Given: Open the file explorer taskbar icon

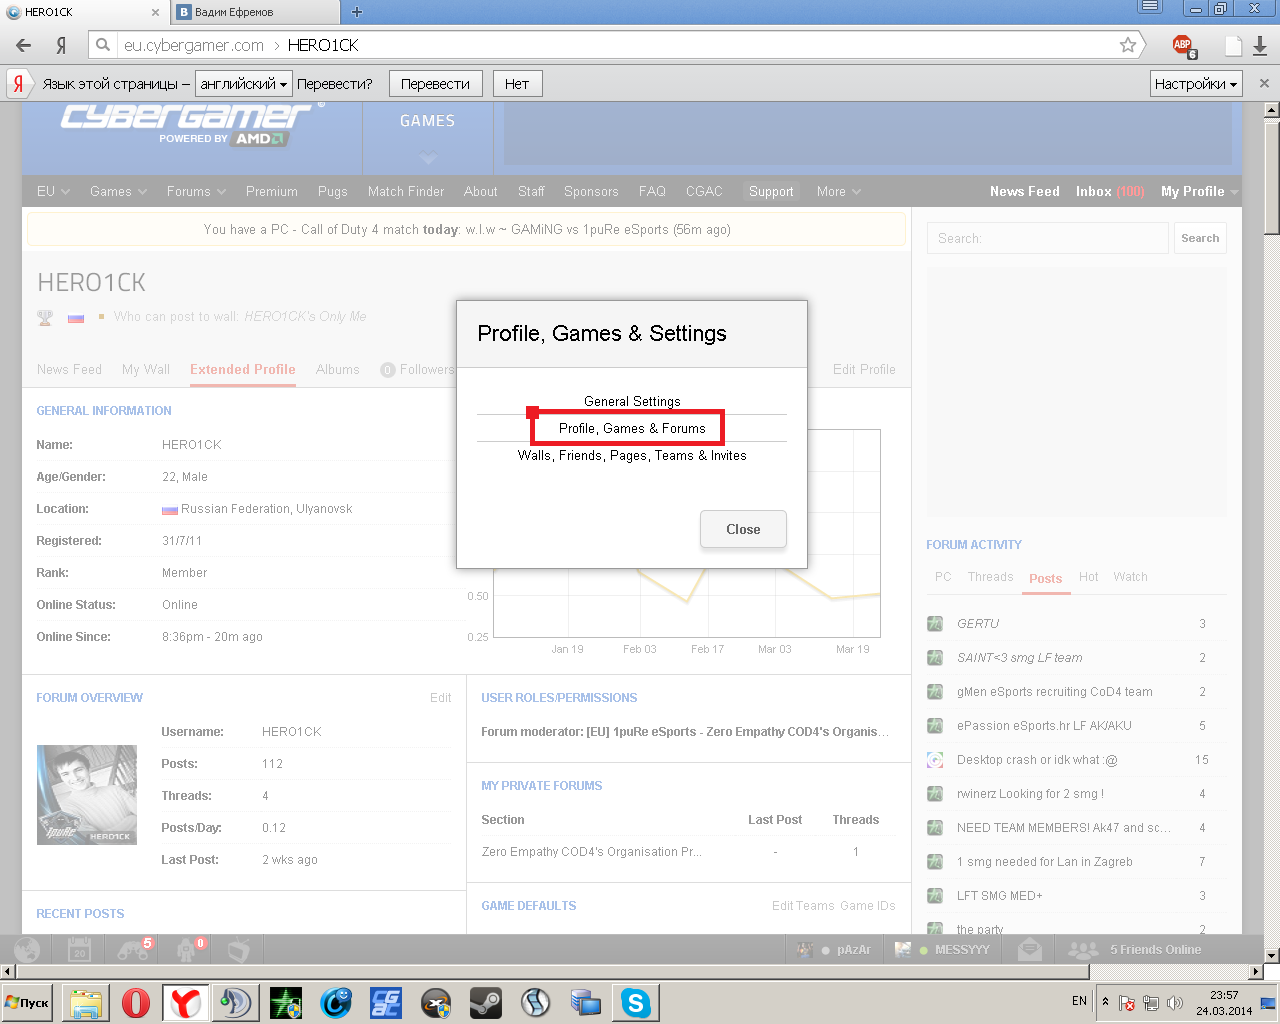Looking at the screenshot, I should pos(86,1002).
